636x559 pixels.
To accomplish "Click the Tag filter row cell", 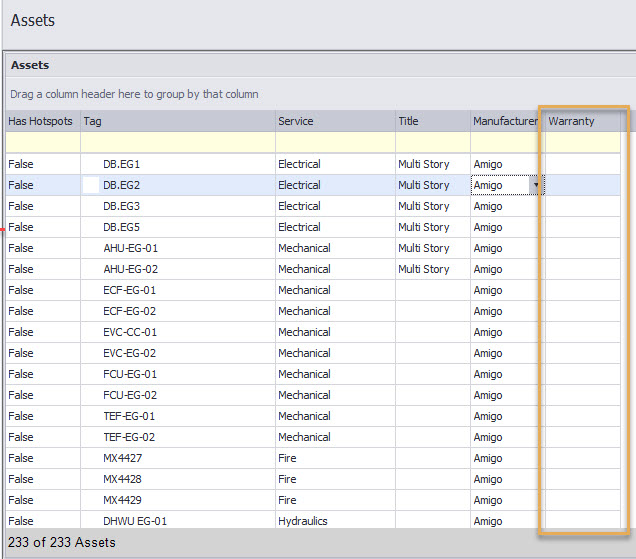I will [178, 142].
